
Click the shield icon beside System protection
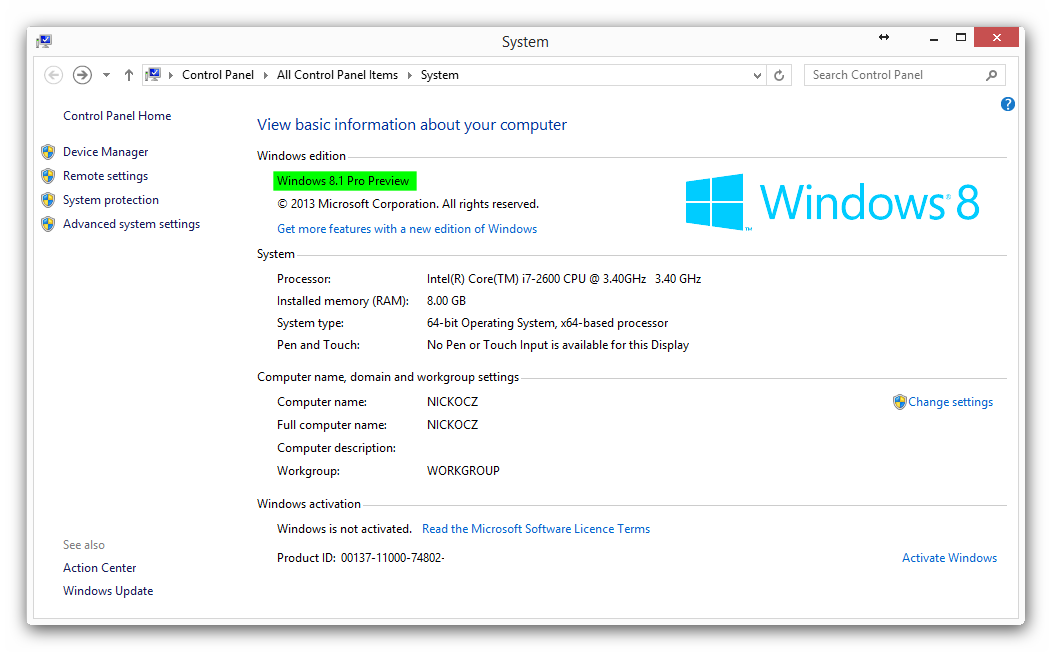pyautogui.click(x=48, y=200)
